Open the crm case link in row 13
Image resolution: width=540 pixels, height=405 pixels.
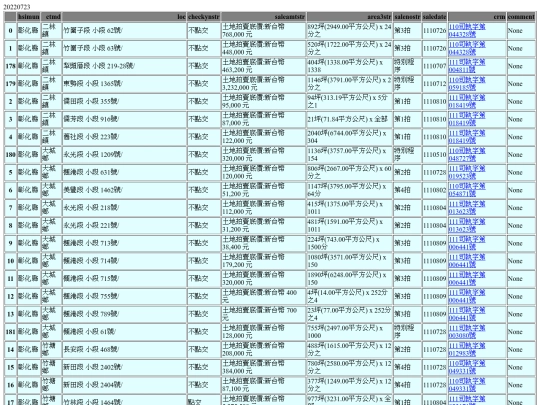point(467,314)
